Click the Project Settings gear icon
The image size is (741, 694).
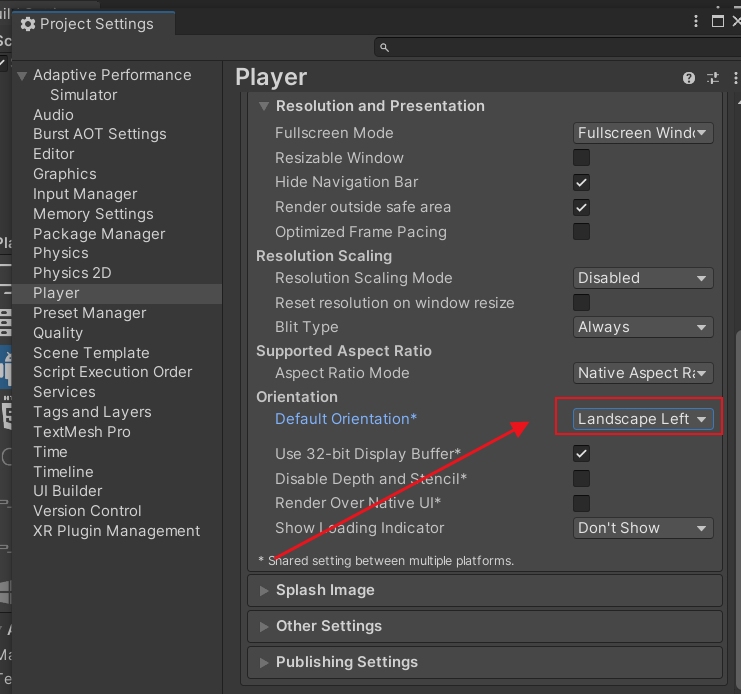[28, 24]
